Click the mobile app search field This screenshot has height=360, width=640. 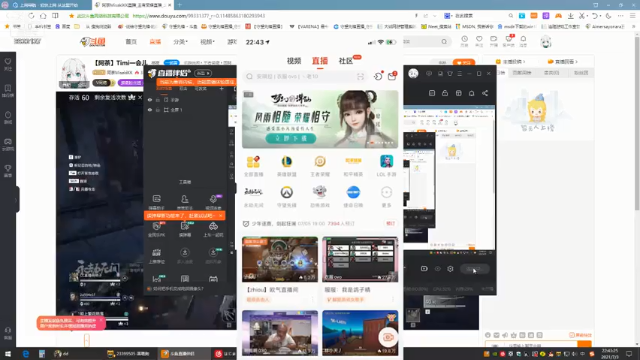click(306, 76)
